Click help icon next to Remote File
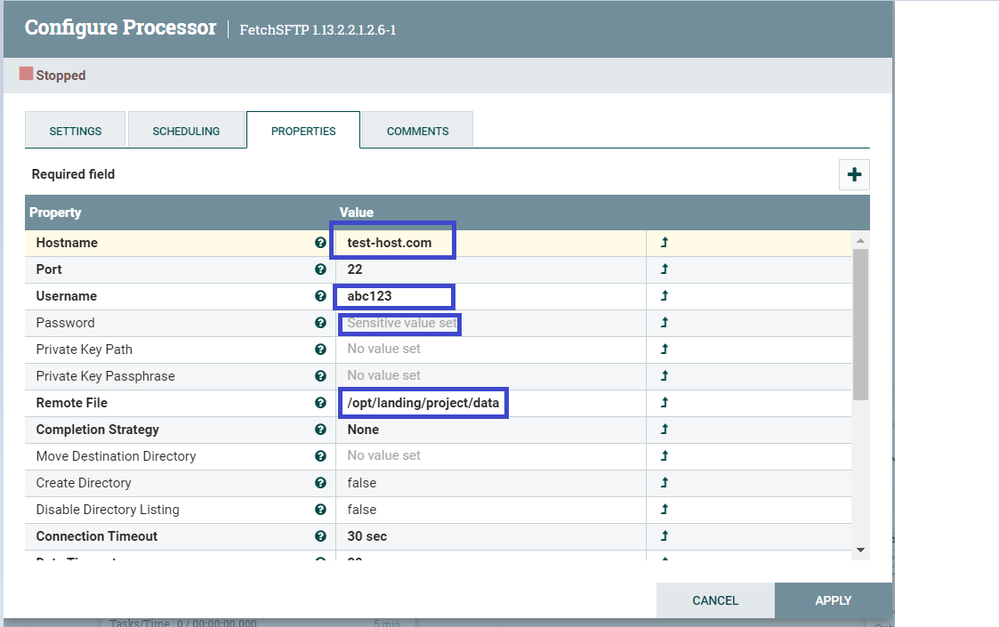999x627 pixels. pyautogui.click(x=320, y=403)
